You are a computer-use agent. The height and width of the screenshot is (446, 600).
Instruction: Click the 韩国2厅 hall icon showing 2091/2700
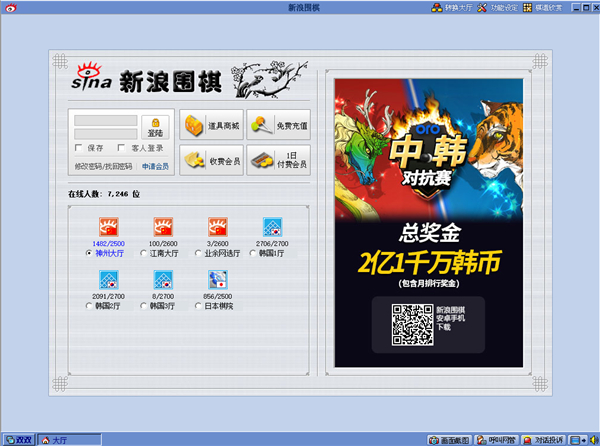click(109, 280)
